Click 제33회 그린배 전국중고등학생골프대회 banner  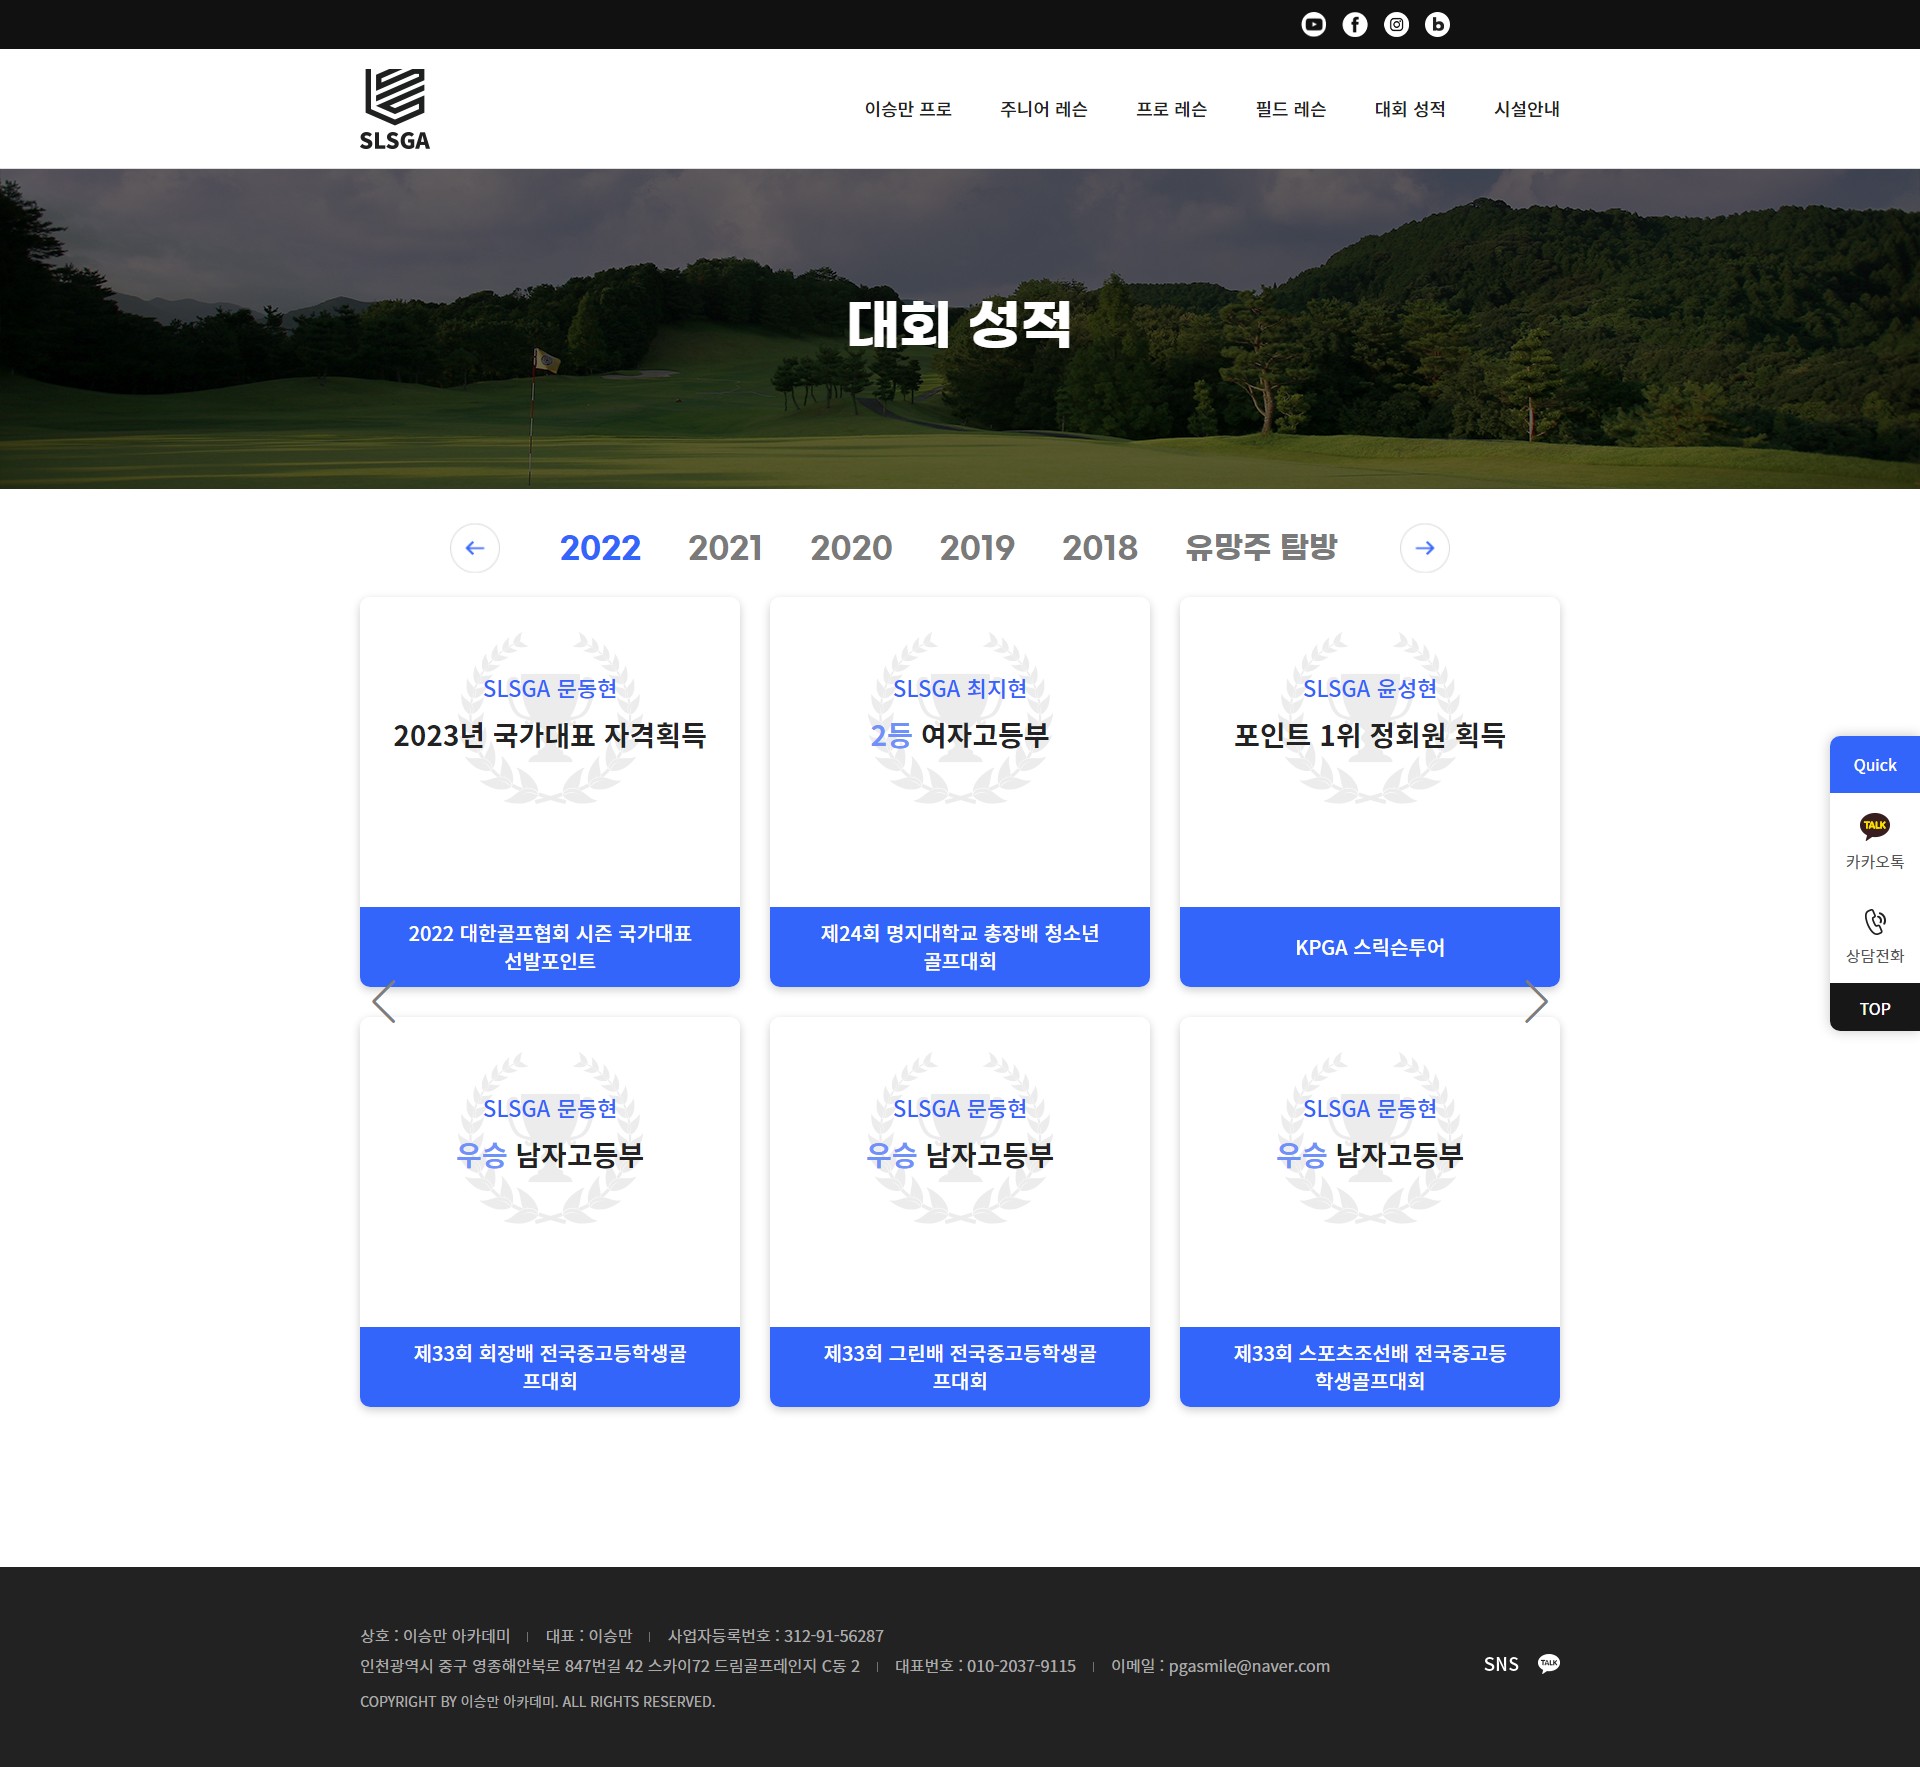point(960,1367)
